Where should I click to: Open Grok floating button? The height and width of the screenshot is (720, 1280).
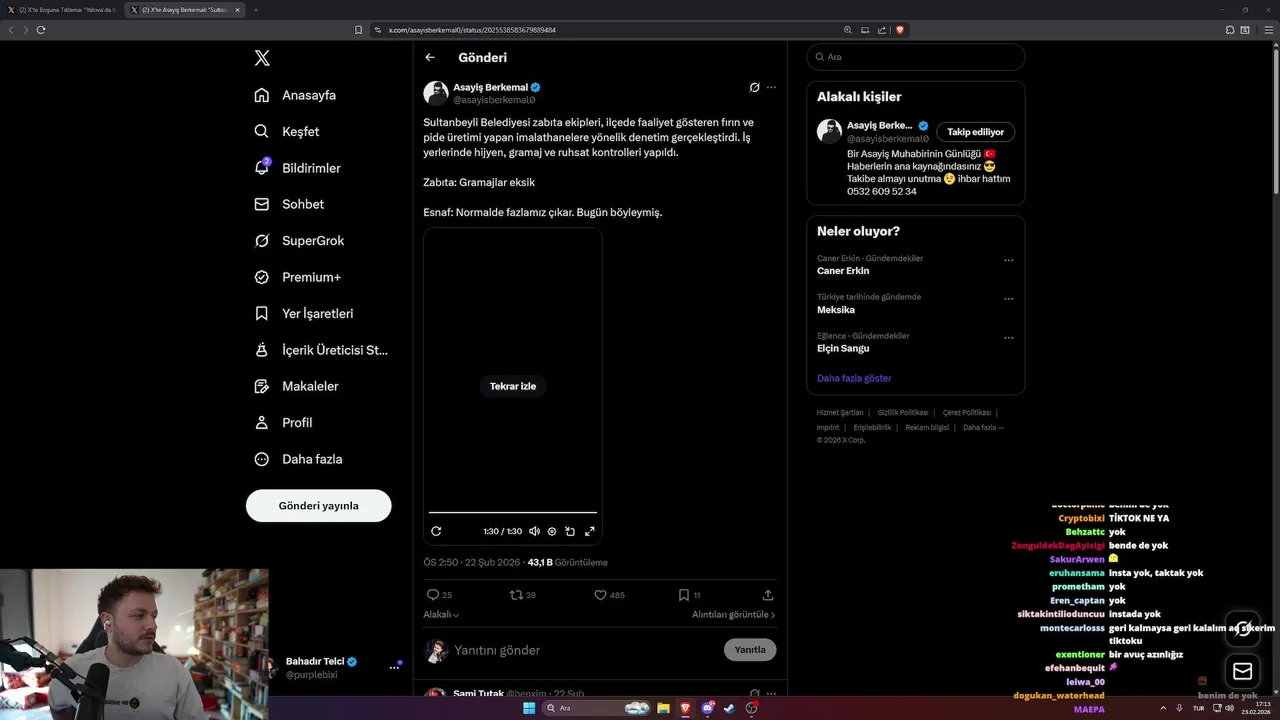(1243, 629)
